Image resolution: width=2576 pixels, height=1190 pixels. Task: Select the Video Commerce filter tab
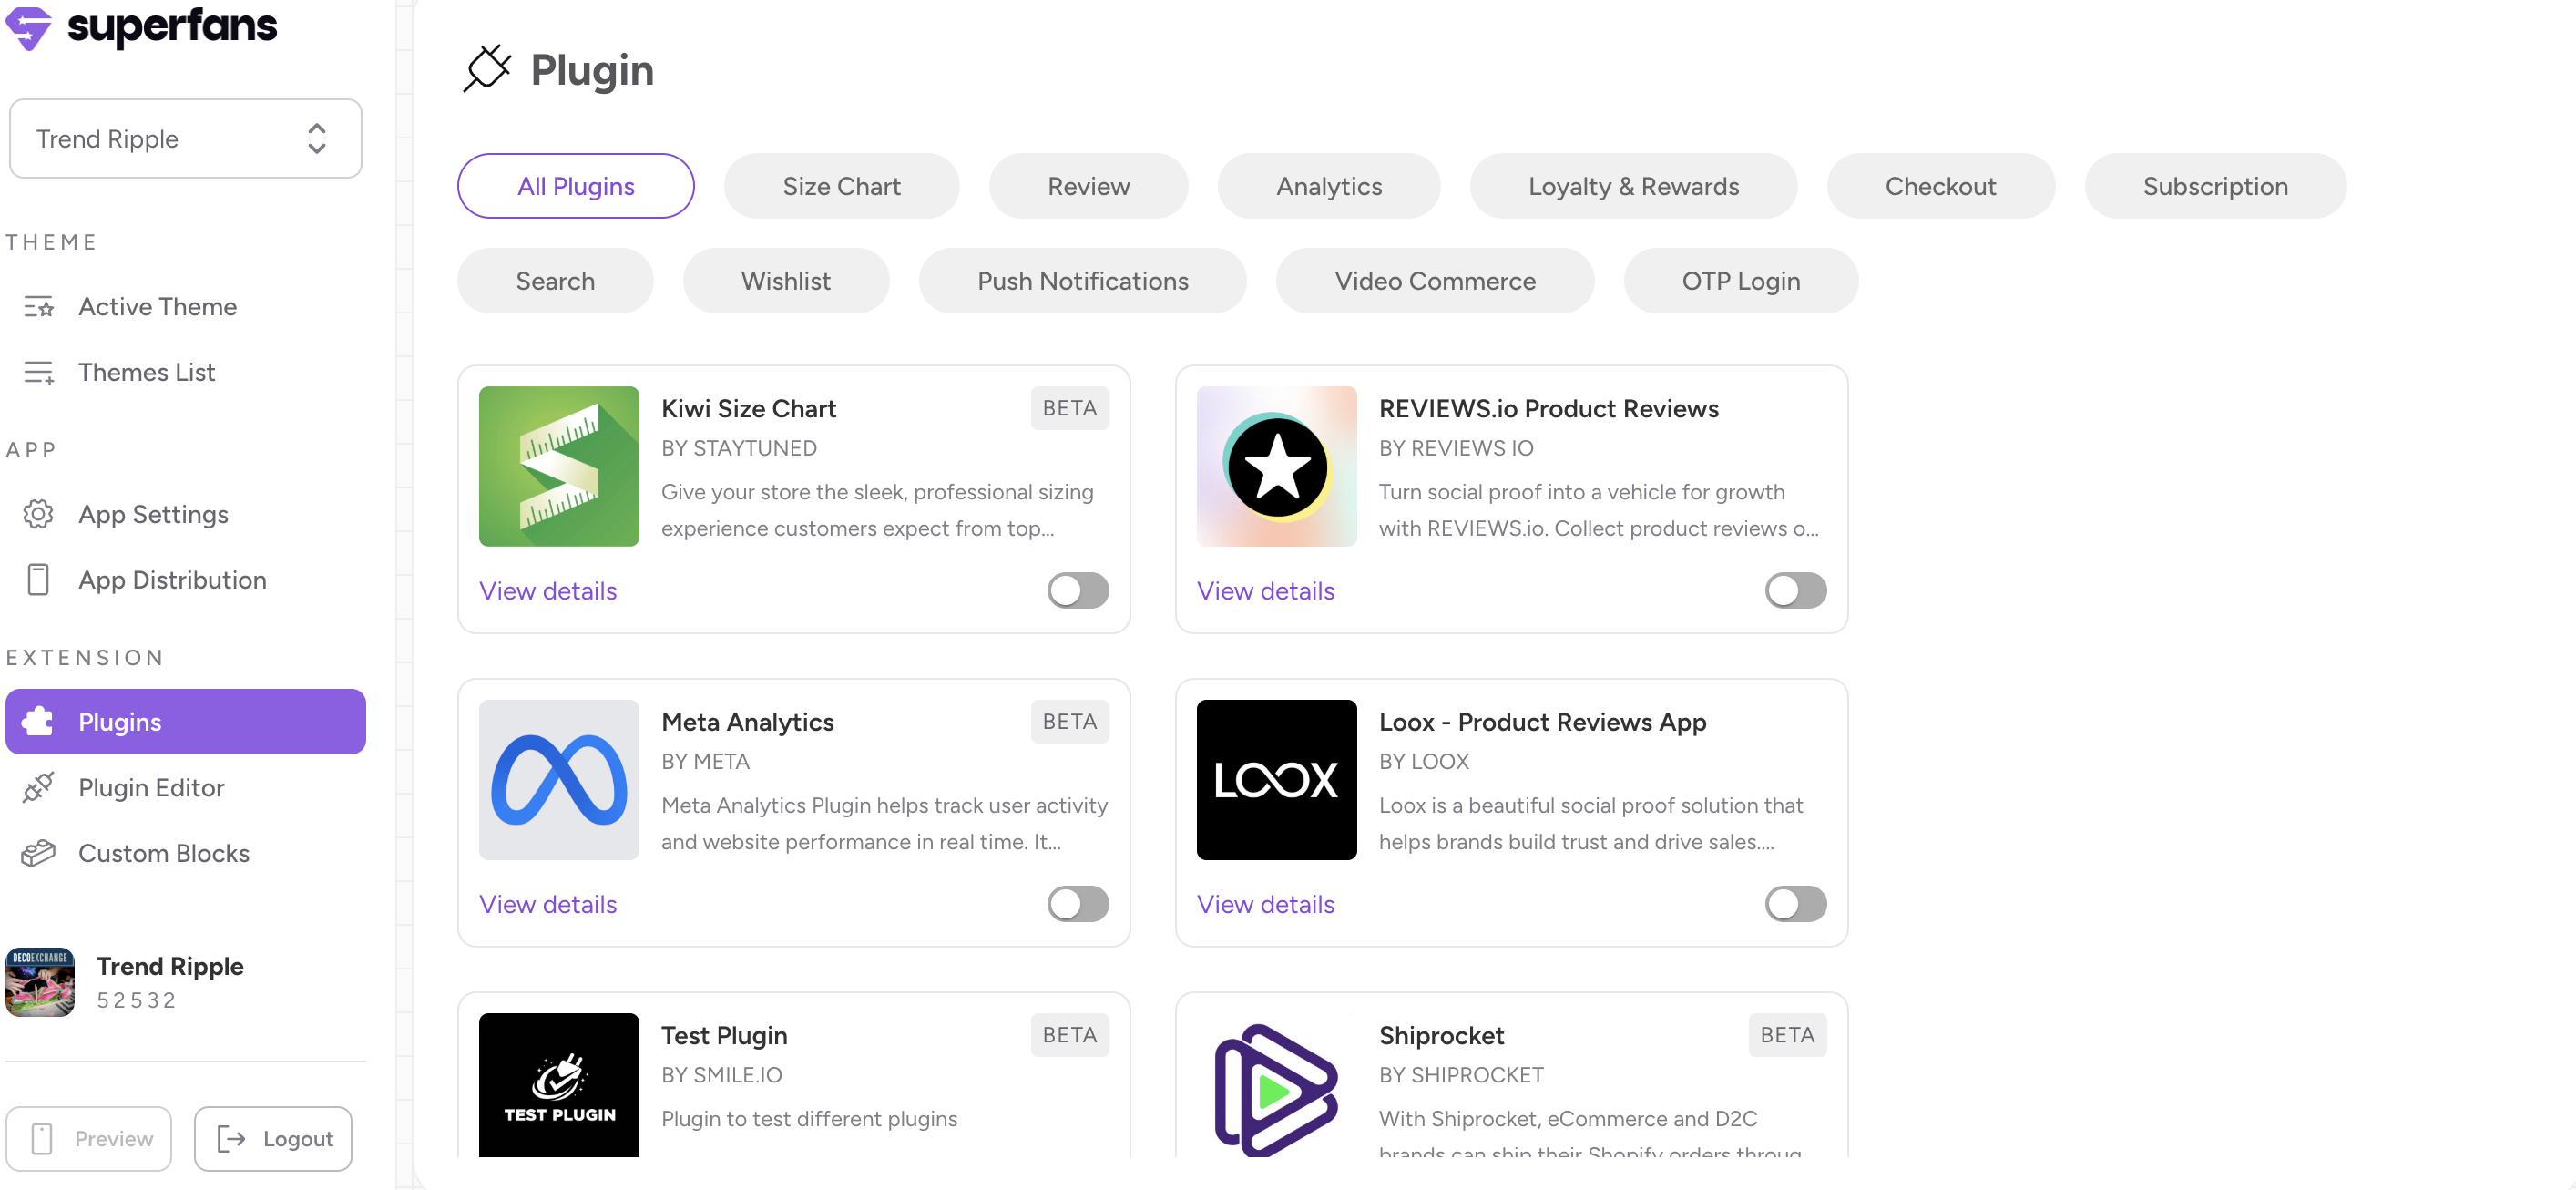tap(1434, 281)
